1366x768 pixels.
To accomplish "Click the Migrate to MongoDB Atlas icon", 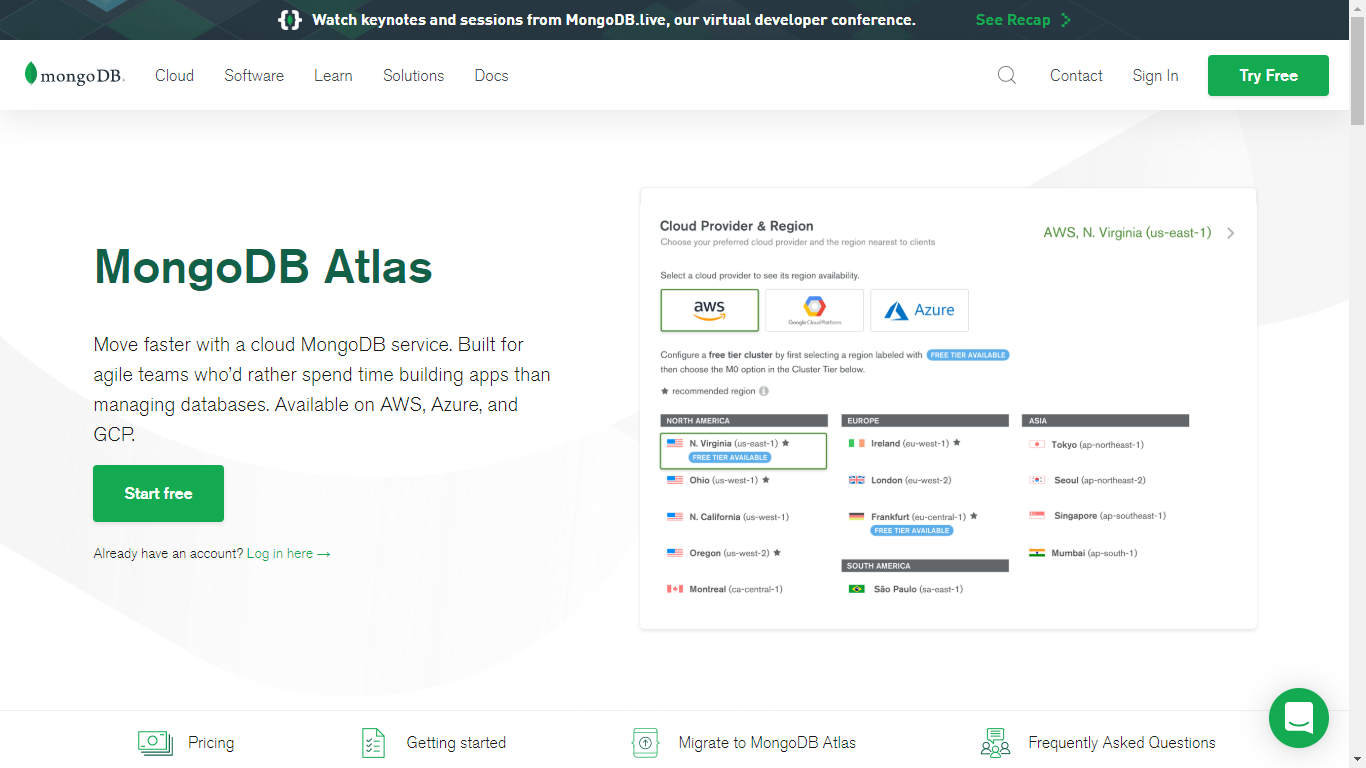I will [645, 742].
